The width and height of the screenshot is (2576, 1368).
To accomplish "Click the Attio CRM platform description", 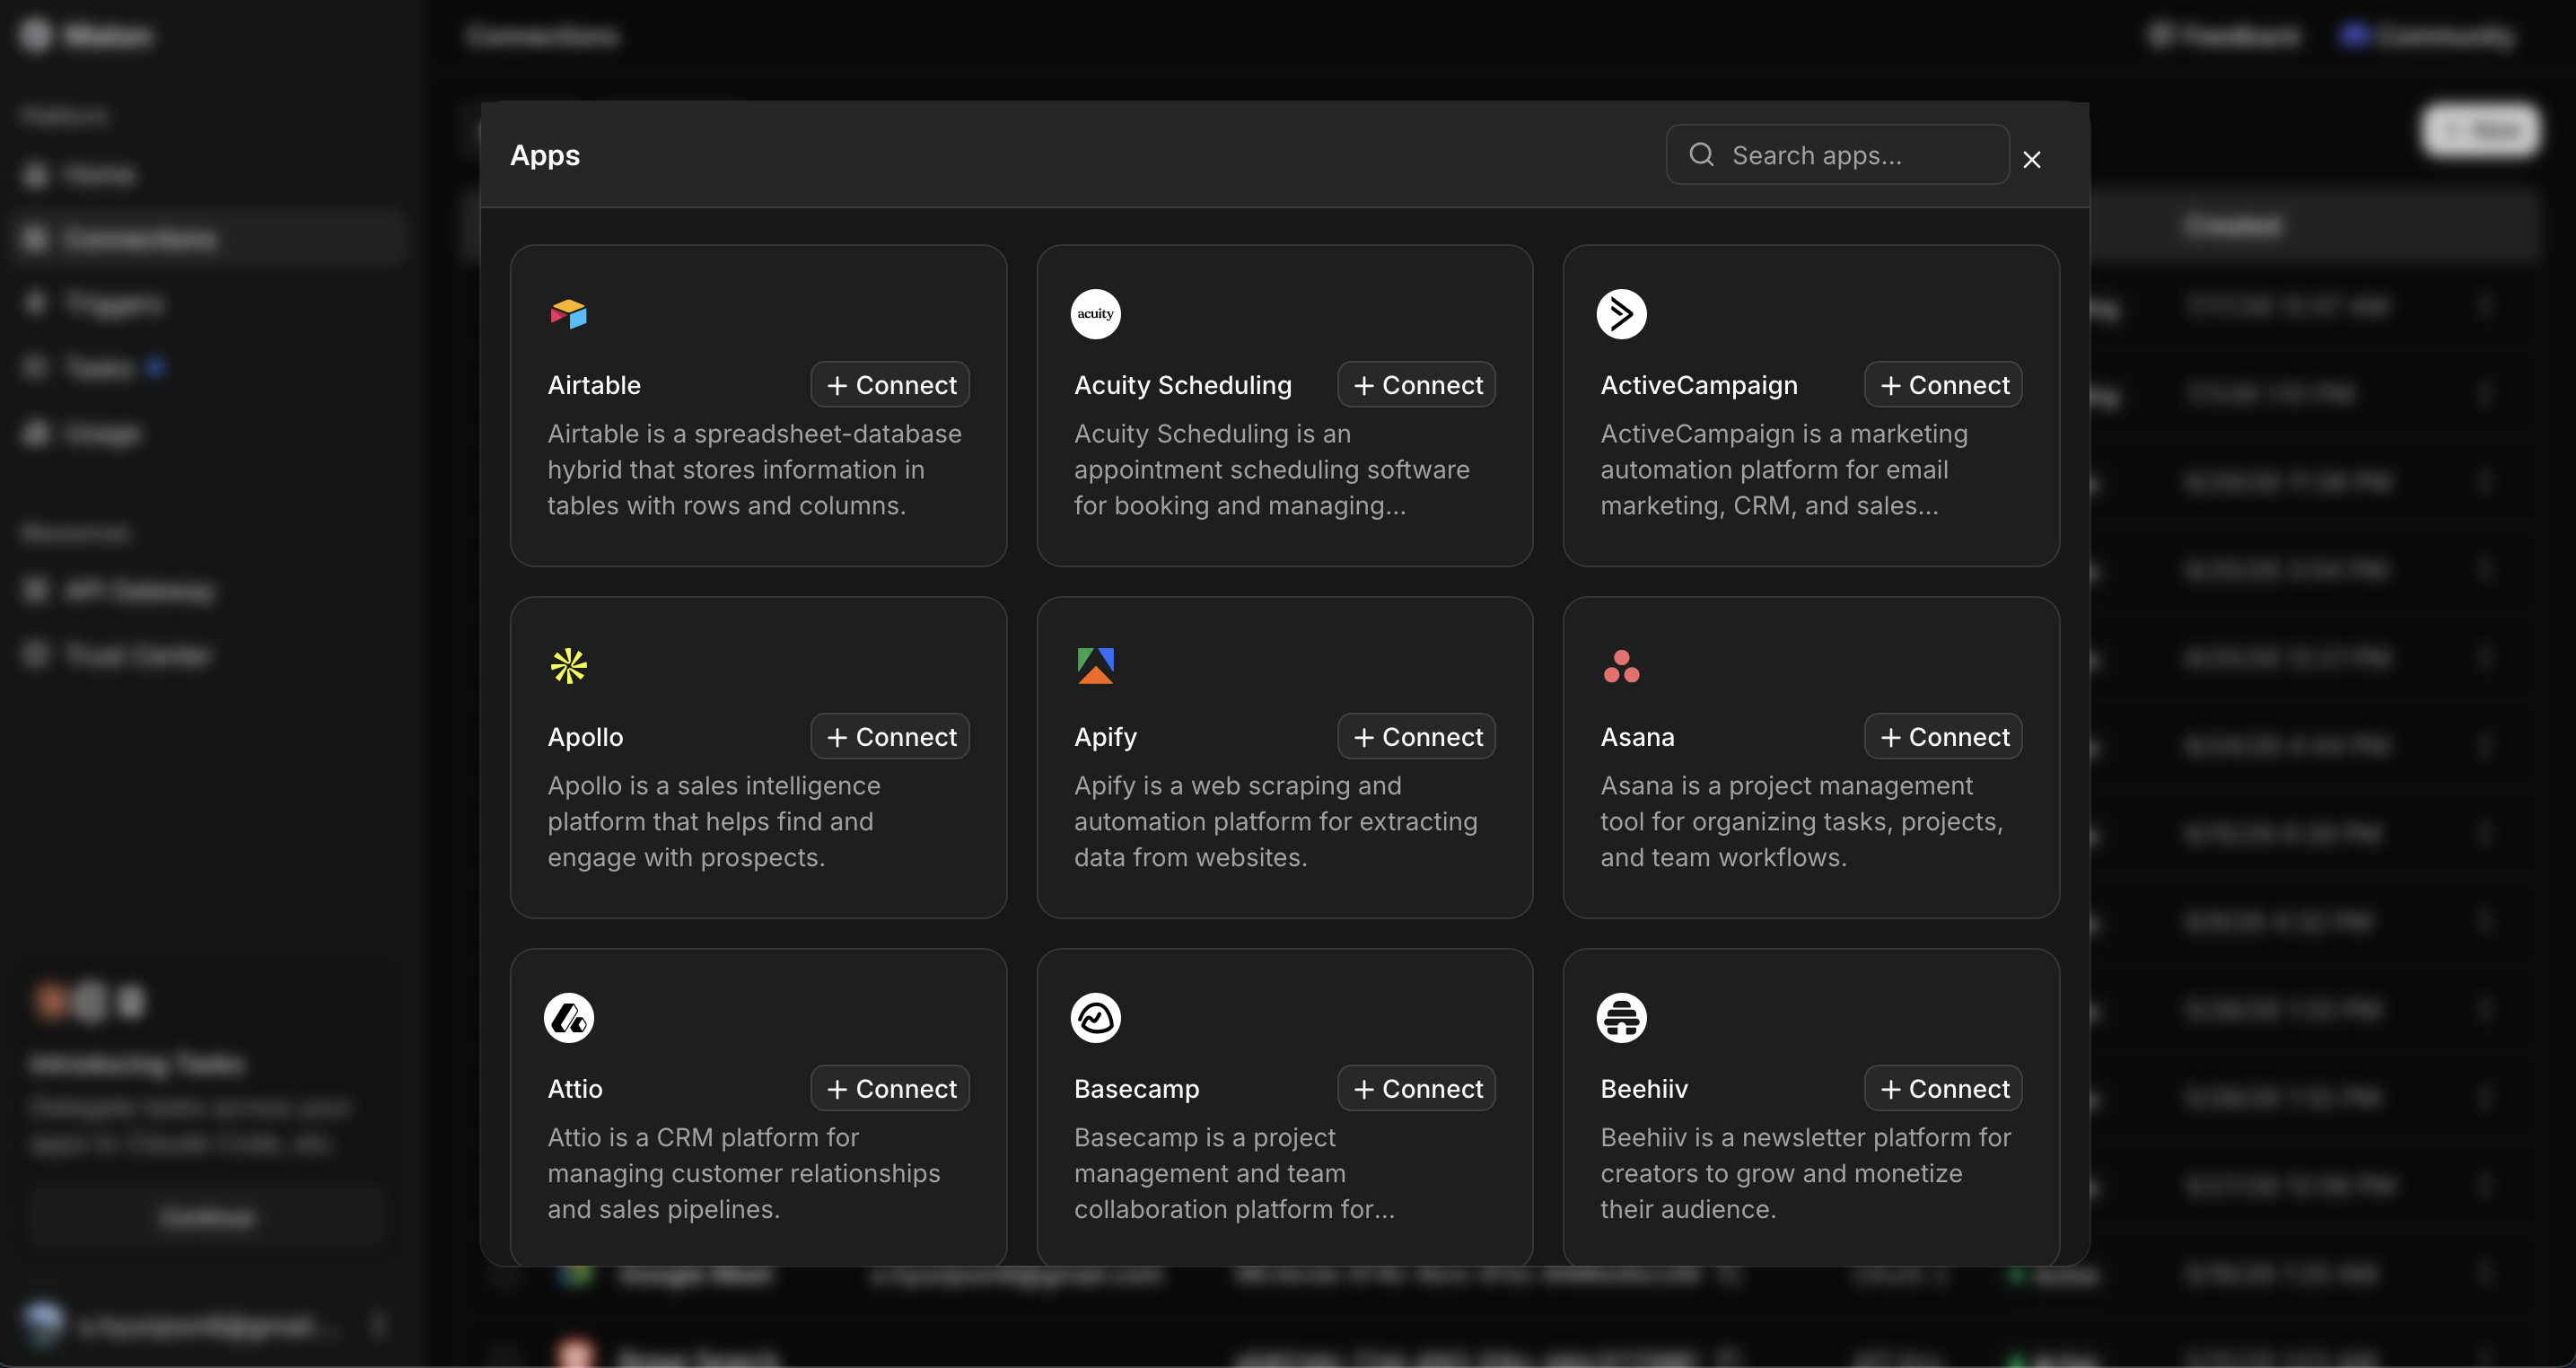I will point(743,1174).
